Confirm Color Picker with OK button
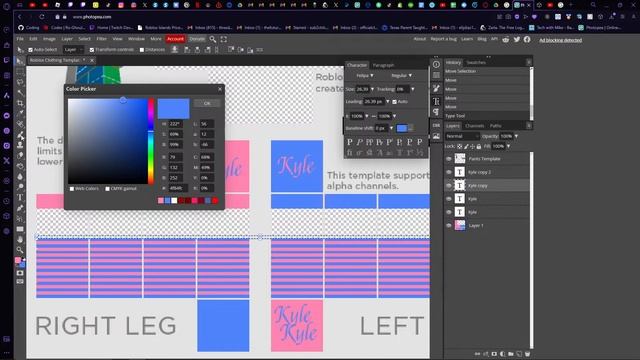 pos(207,103)
